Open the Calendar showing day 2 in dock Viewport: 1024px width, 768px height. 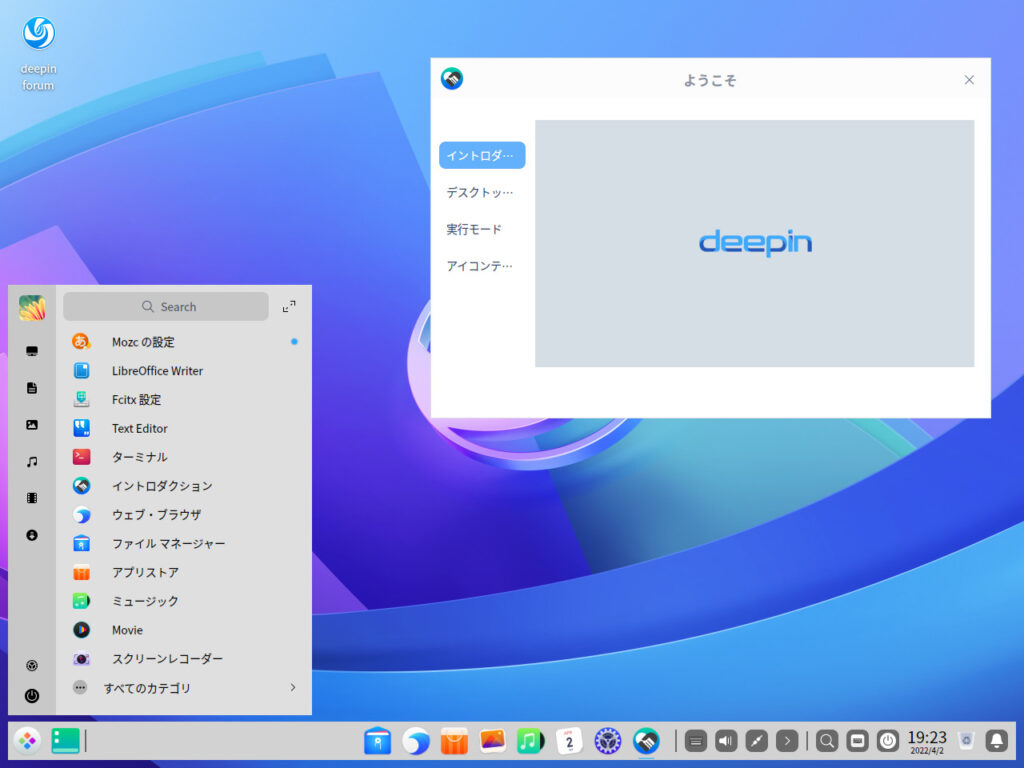pyautogui.click(x=568, y=741)
